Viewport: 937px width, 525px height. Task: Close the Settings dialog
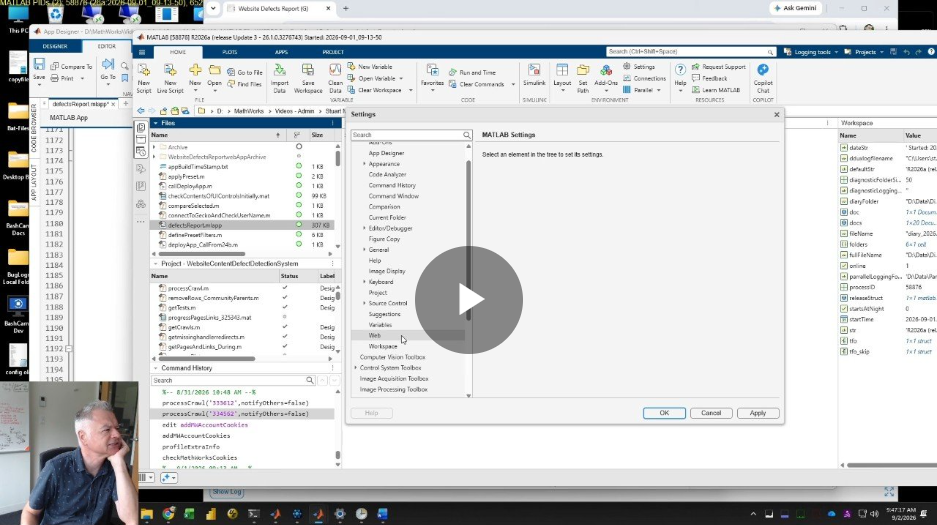pos(777,115)
